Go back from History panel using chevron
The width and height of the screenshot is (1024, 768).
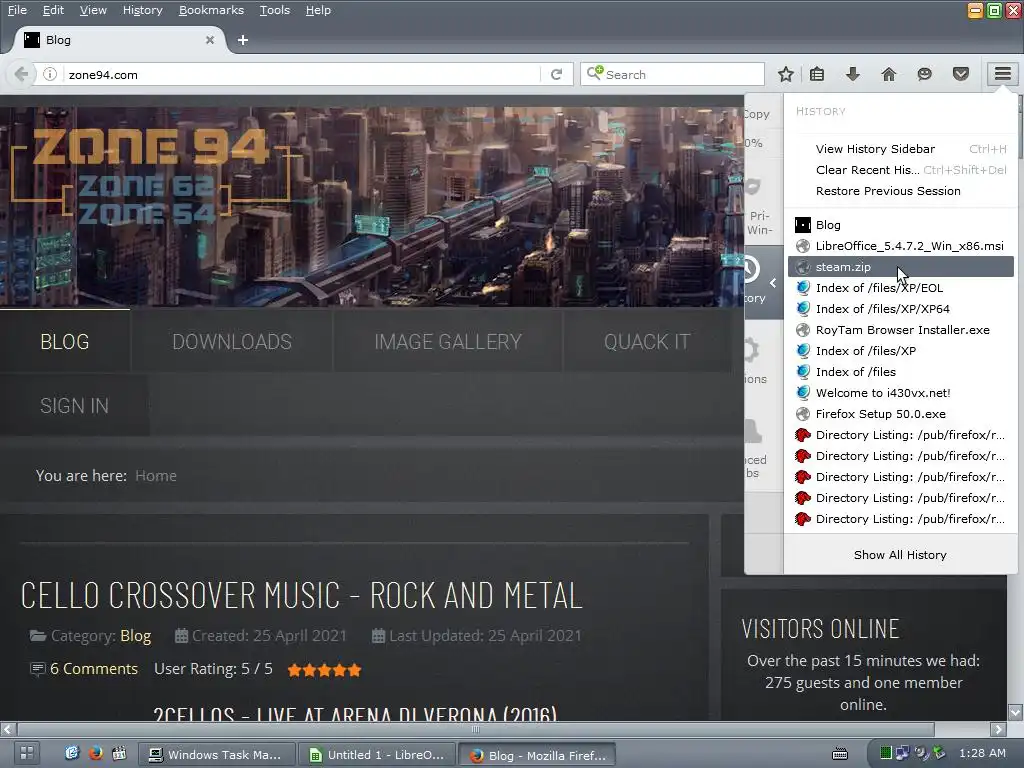(773, 283)
